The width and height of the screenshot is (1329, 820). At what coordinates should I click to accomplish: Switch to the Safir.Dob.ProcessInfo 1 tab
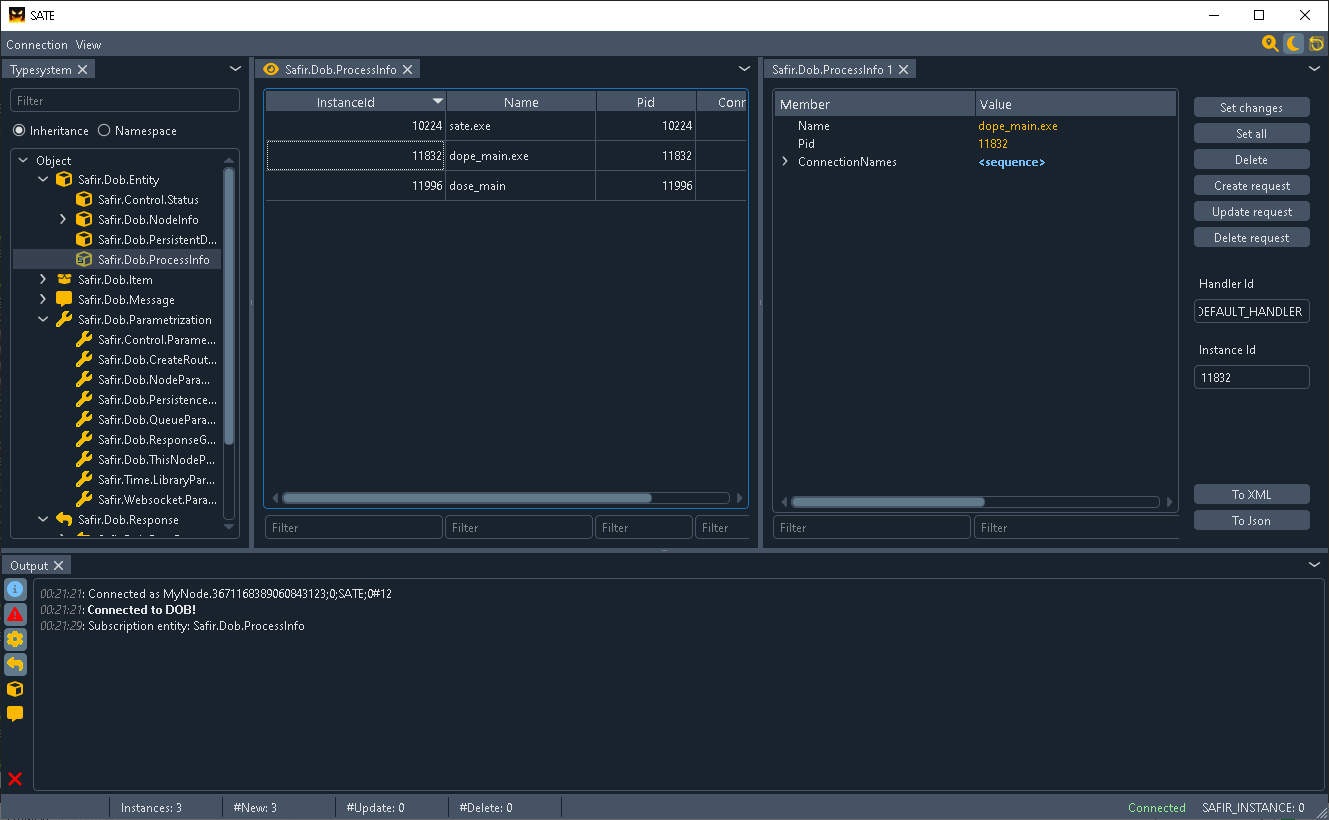[x=832, y=69]
